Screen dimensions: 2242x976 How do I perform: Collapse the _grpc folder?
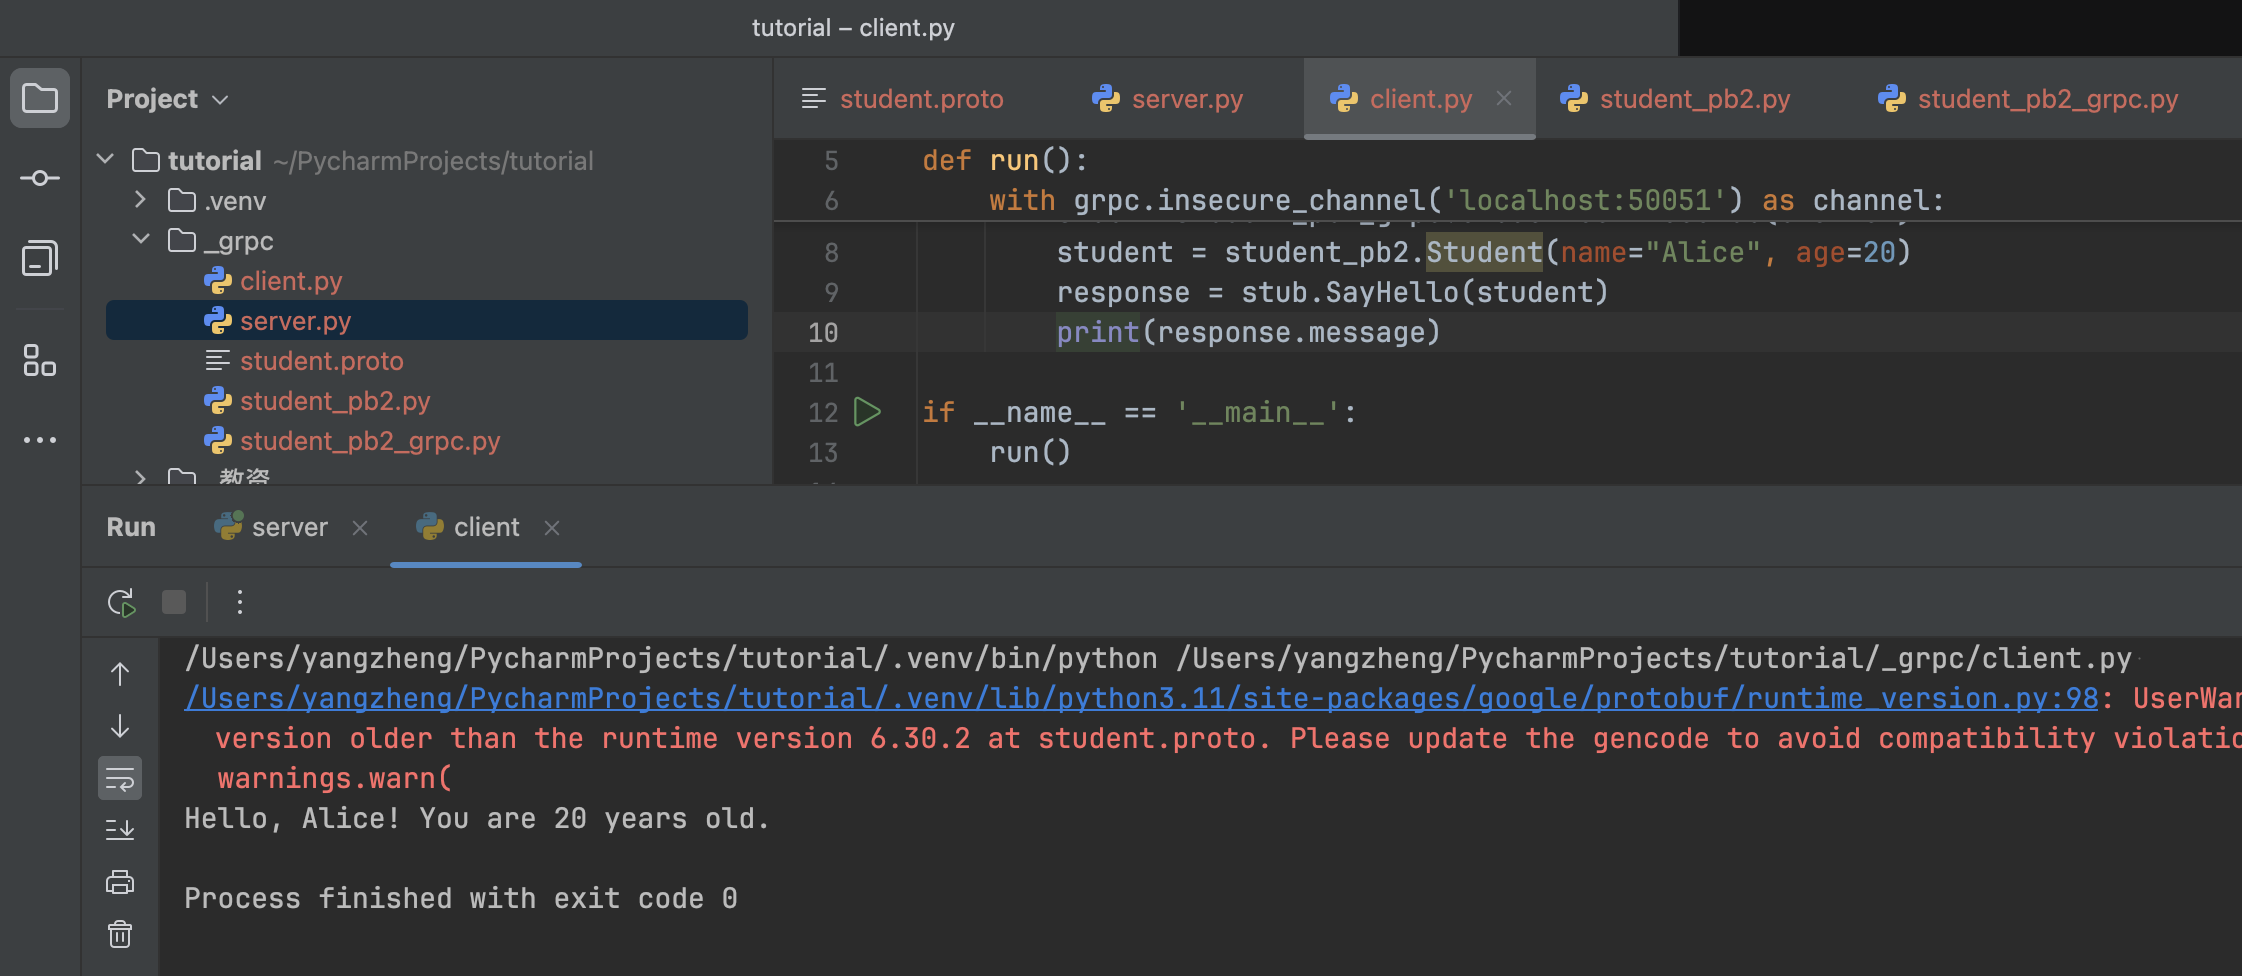coord(141,240)
